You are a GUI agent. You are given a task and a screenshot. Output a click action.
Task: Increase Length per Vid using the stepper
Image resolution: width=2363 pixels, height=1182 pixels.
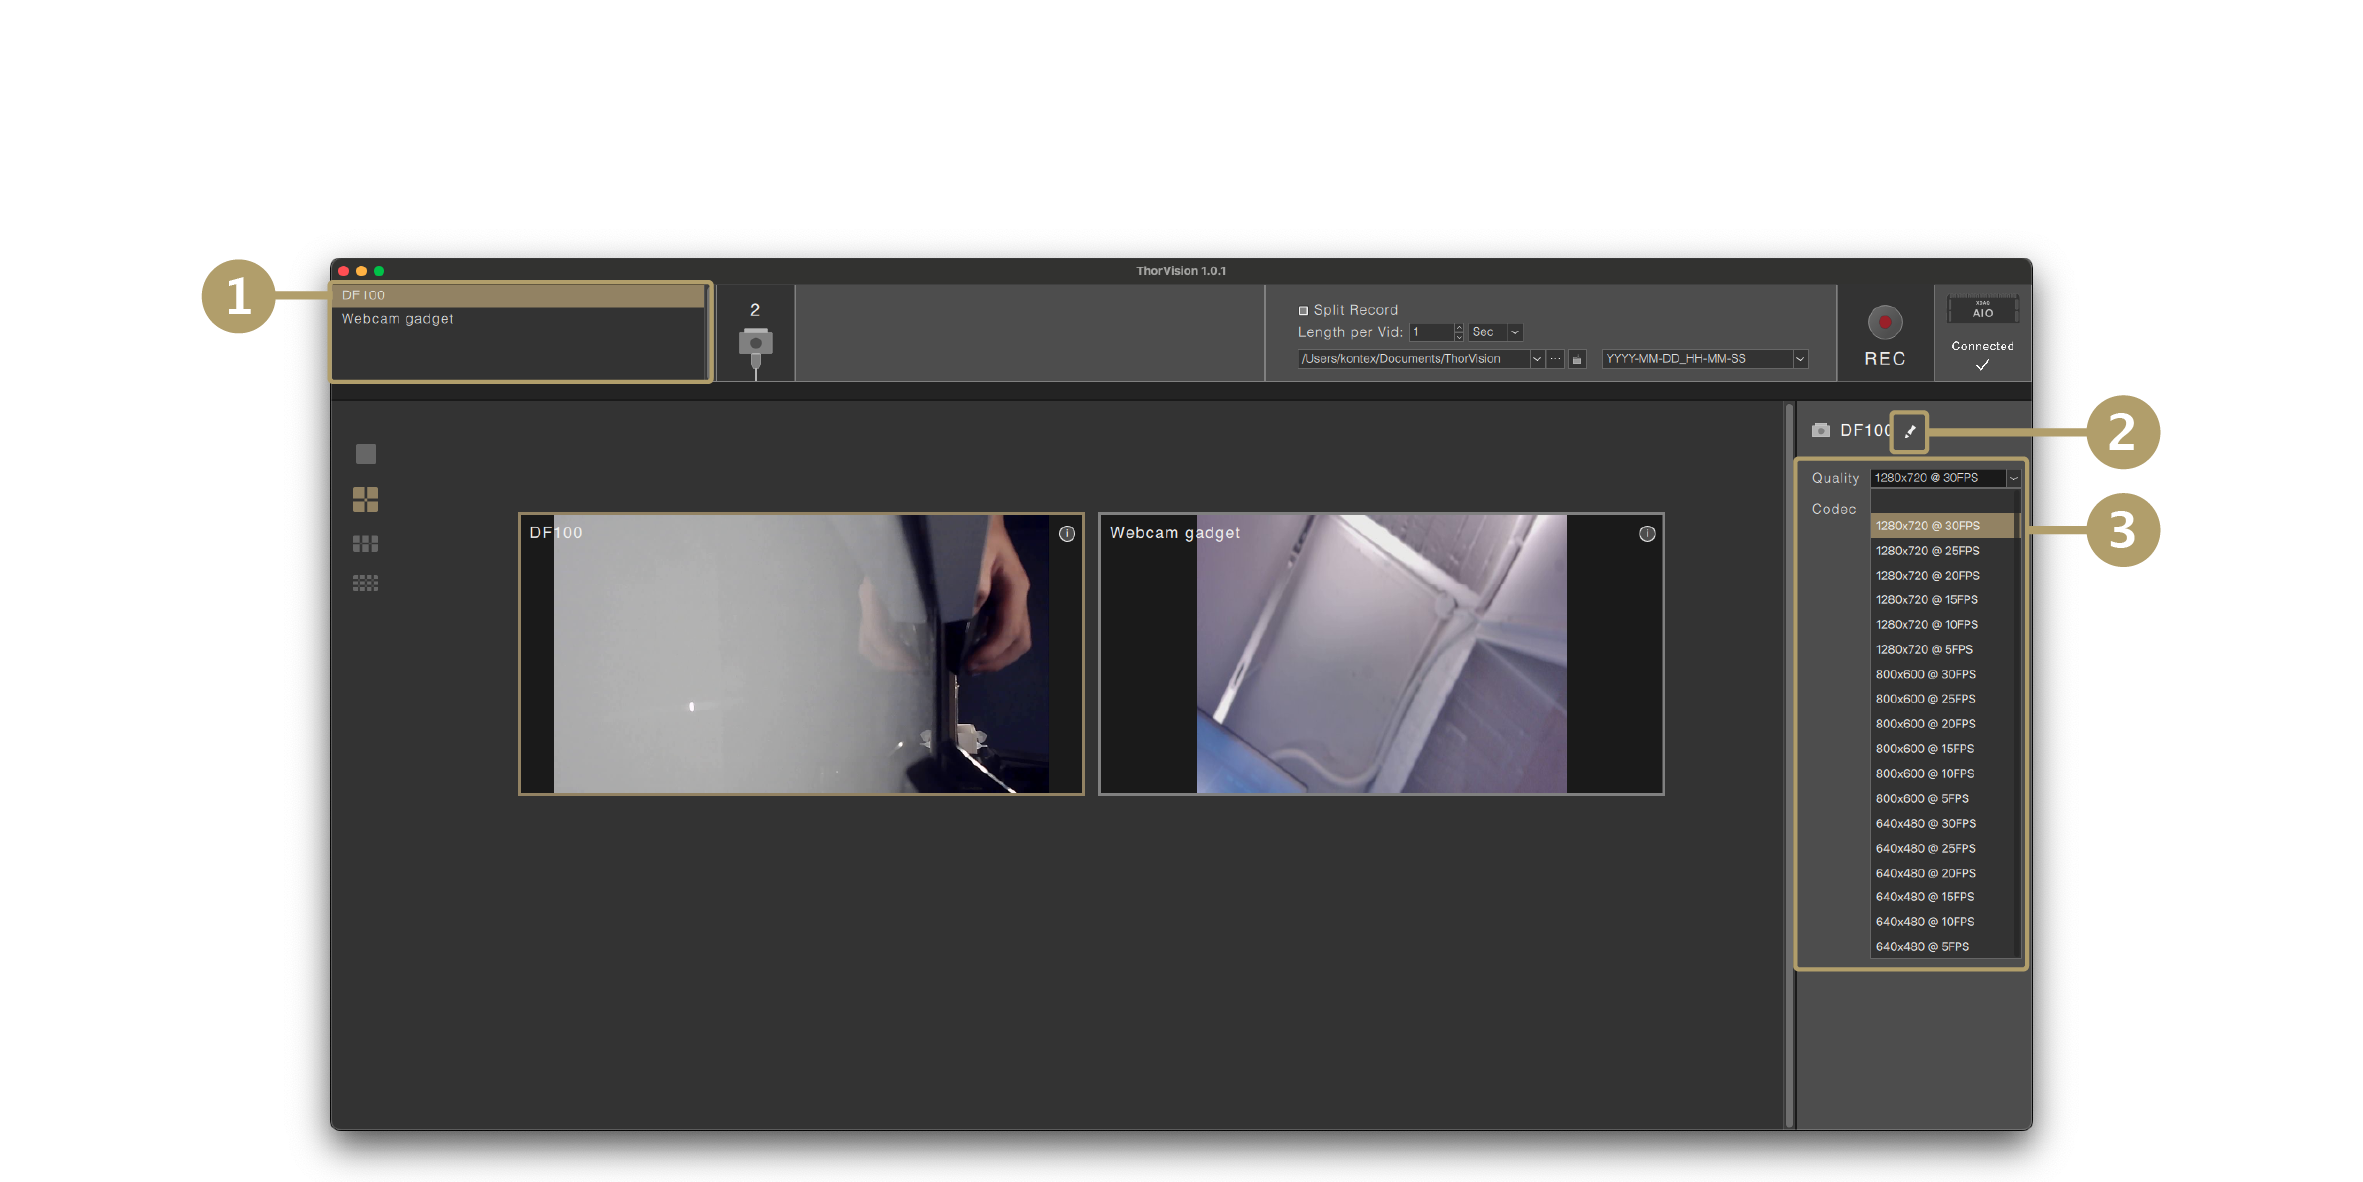point(1458,328)
